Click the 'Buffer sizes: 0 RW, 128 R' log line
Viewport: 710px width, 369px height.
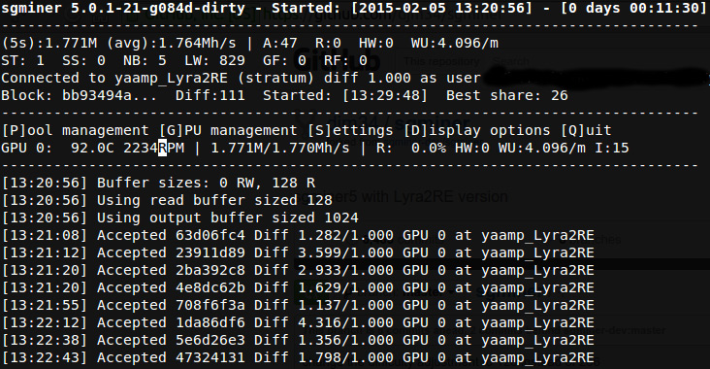click(x=158, y=183)
